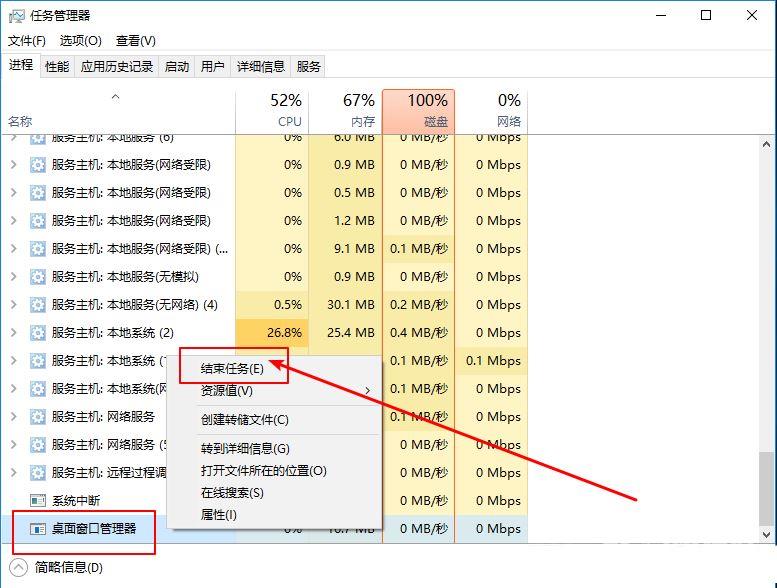This screenshot has height=588, width=777.
Task: Expand 本地服务(网络受限) row with 9.1 MB
Action: pos(14,249)
